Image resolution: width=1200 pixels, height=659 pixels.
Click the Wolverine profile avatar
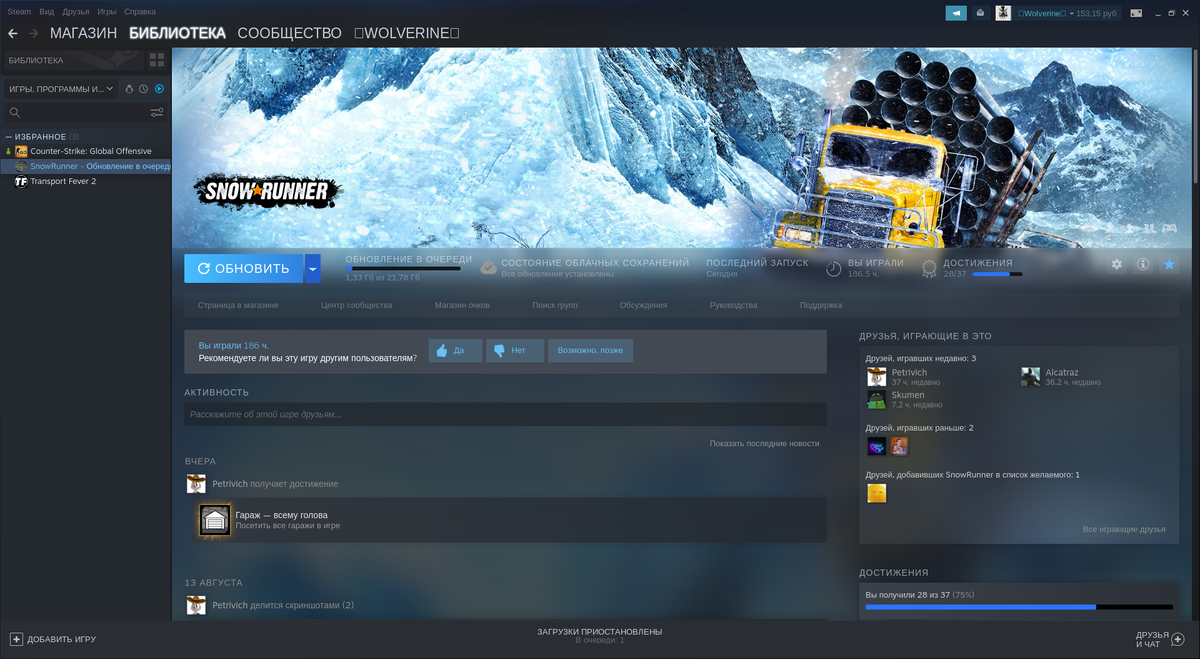click(x=1003, y=13)
